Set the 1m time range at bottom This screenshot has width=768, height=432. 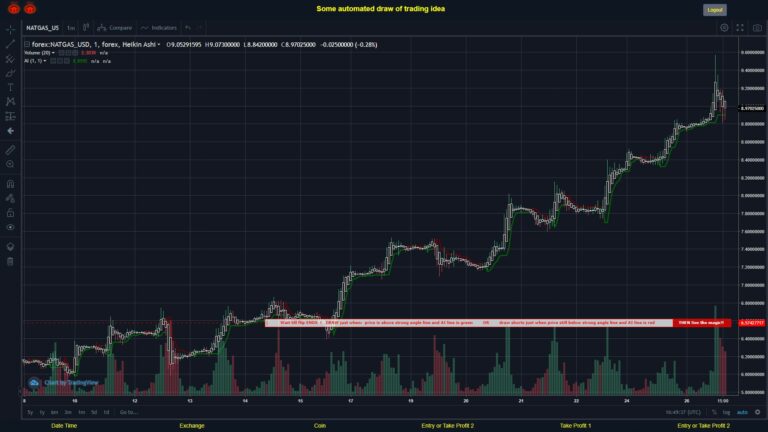[82, 412]
